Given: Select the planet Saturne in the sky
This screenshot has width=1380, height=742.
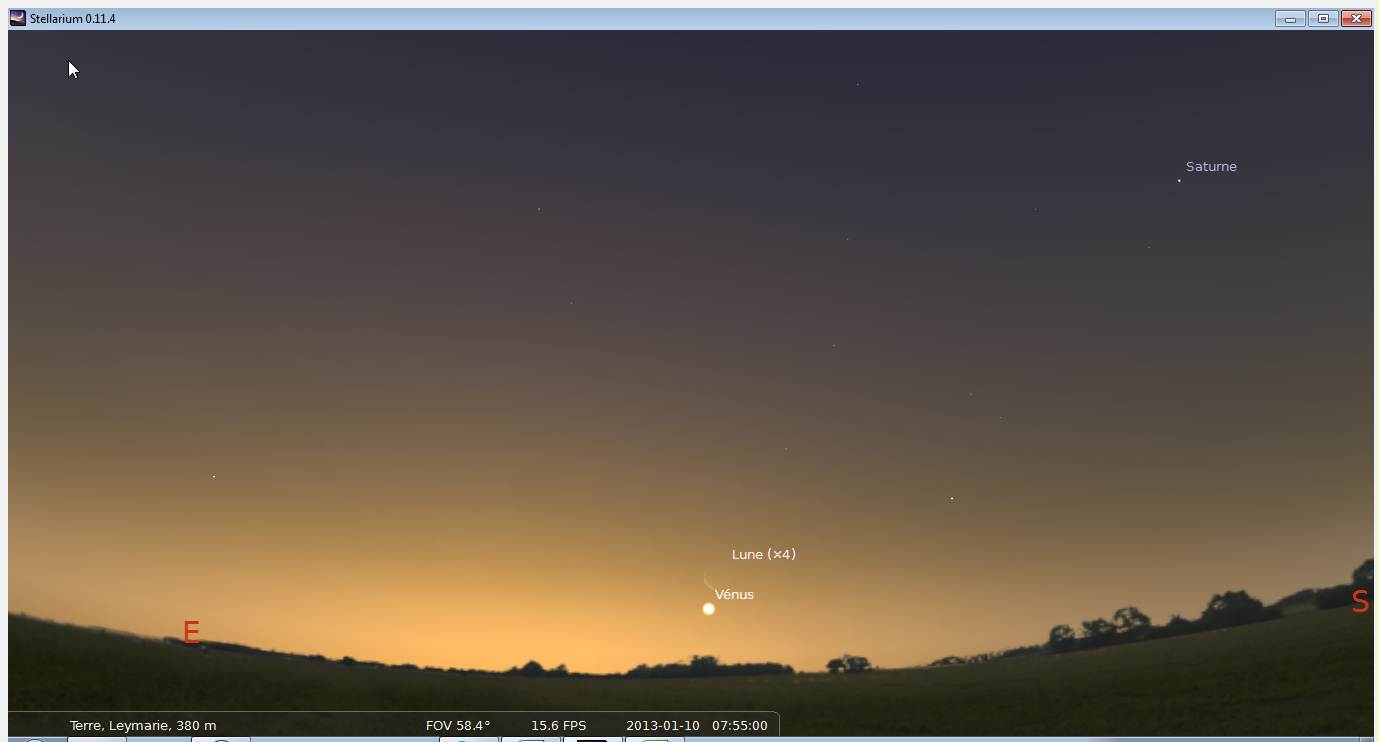Looking at the screenshot, I should (x=1179, y=180).
